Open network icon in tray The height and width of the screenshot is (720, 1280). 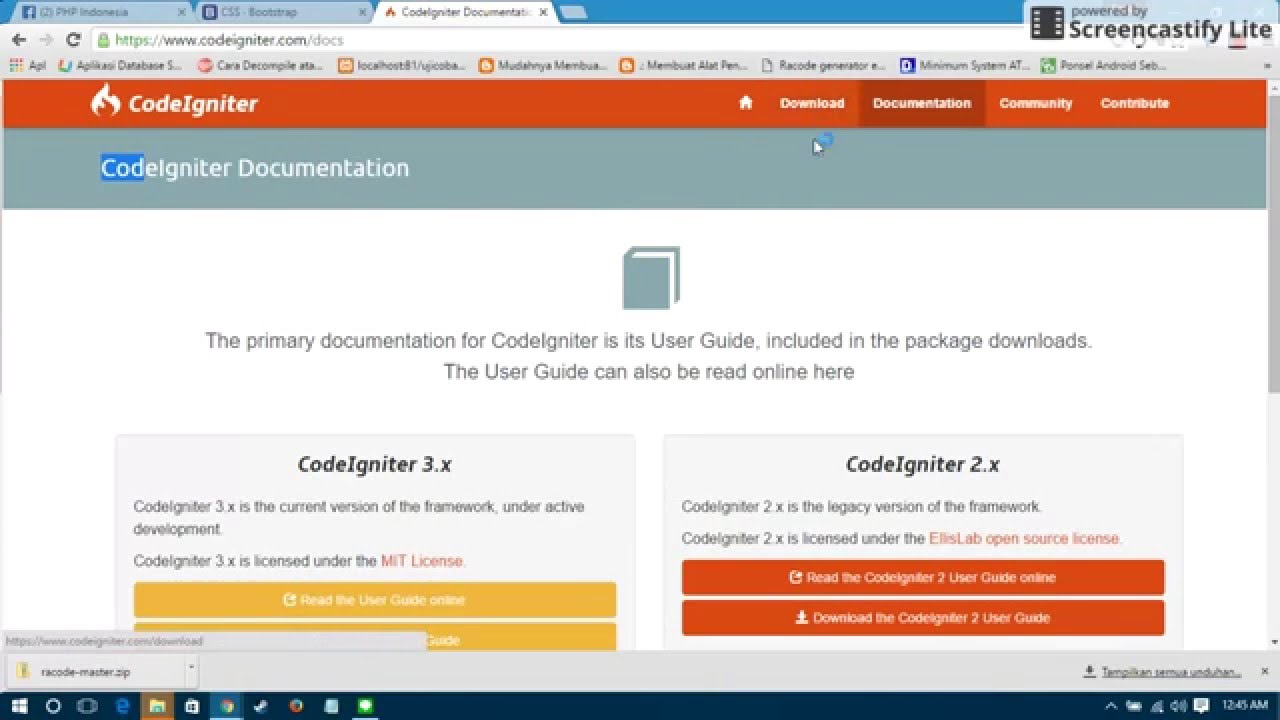pyautogui.click(x=1156, y=705)
